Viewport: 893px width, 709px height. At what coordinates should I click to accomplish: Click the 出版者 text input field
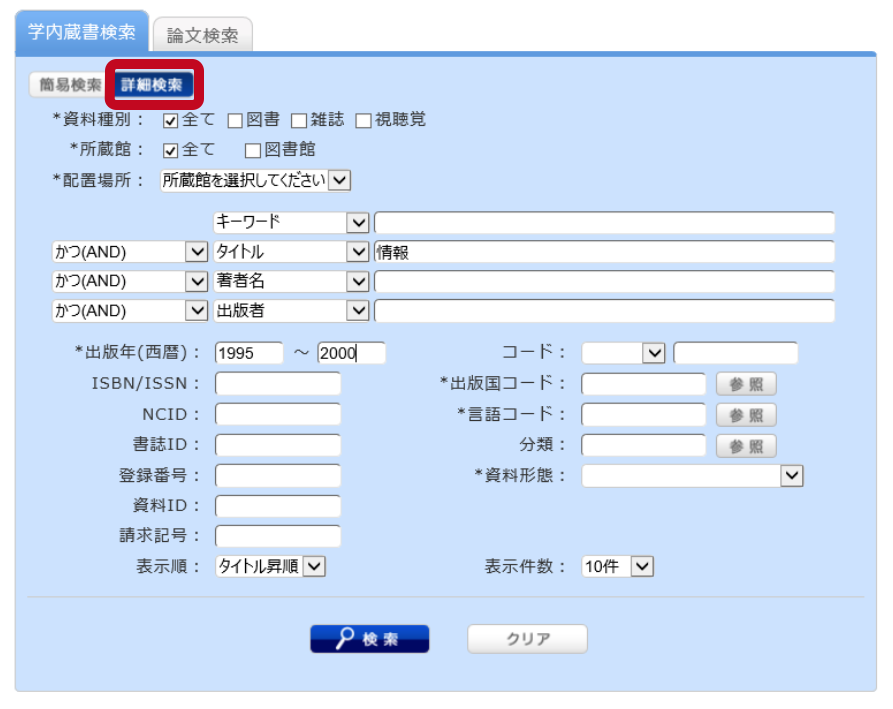pos(604,311)
